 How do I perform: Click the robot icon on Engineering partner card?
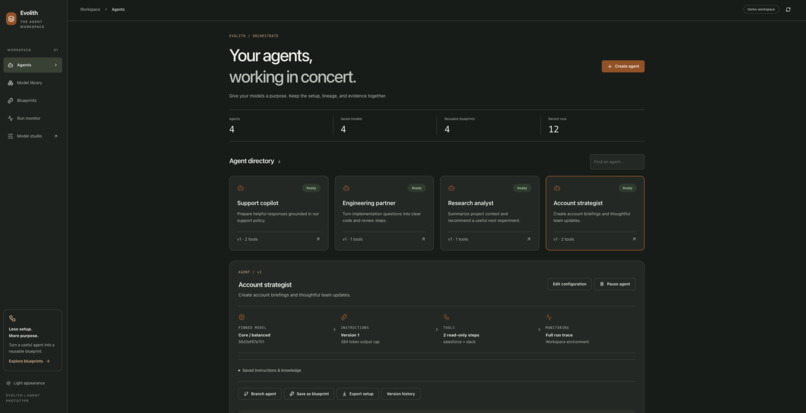click(x=346, y=188)
